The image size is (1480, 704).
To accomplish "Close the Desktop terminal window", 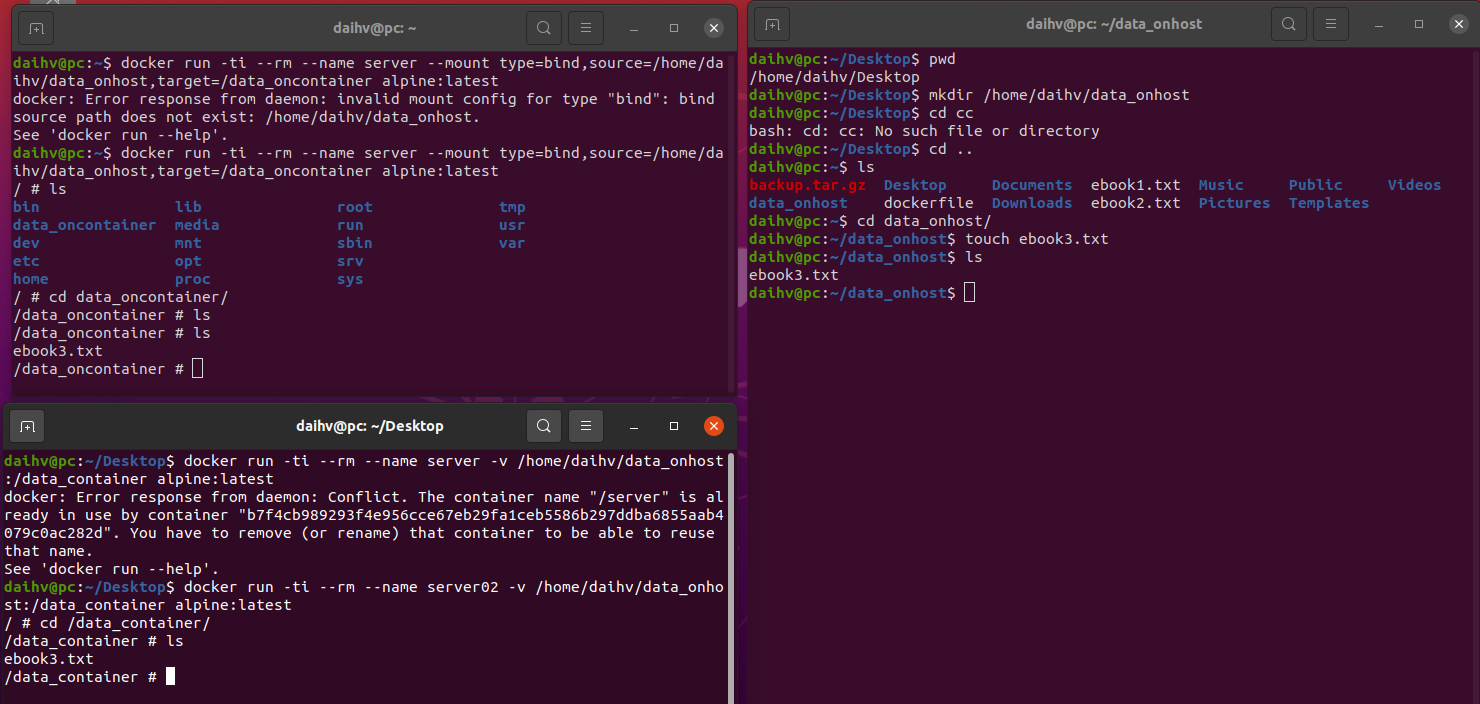I will coord(713,425).
